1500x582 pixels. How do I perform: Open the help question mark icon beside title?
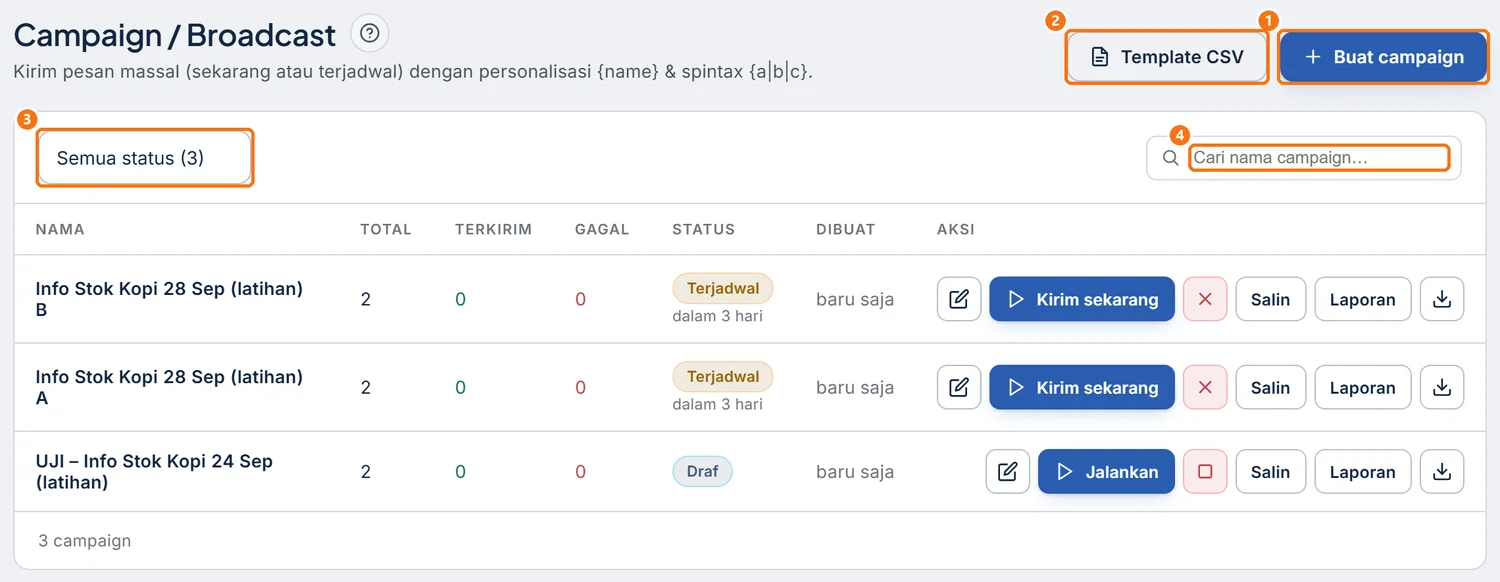369,34
